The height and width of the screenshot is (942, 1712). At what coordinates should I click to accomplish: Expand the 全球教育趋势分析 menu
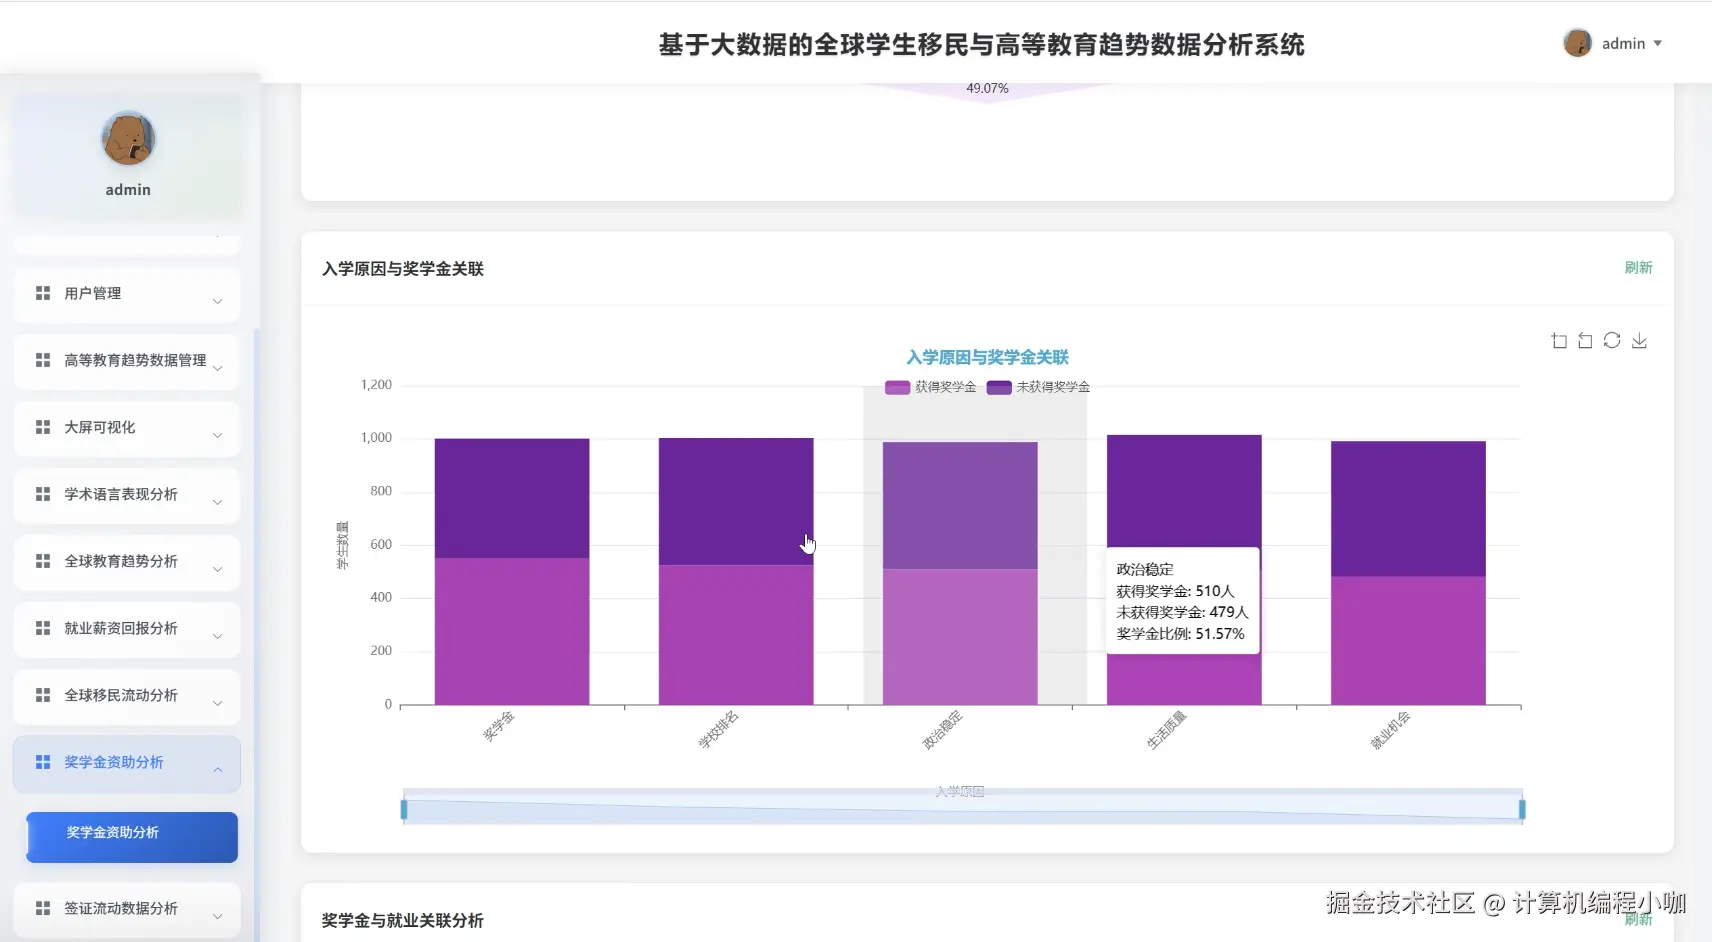coord(126,562)
